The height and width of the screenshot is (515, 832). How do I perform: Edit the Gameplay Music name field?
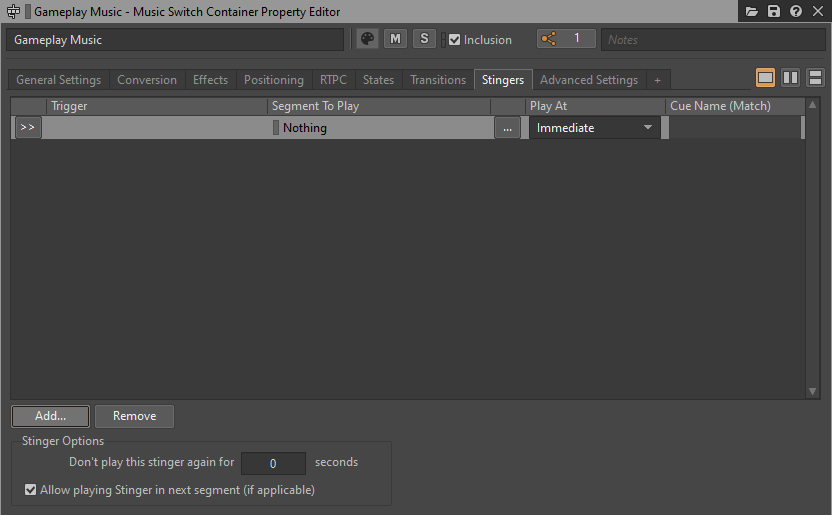(175, 40)
